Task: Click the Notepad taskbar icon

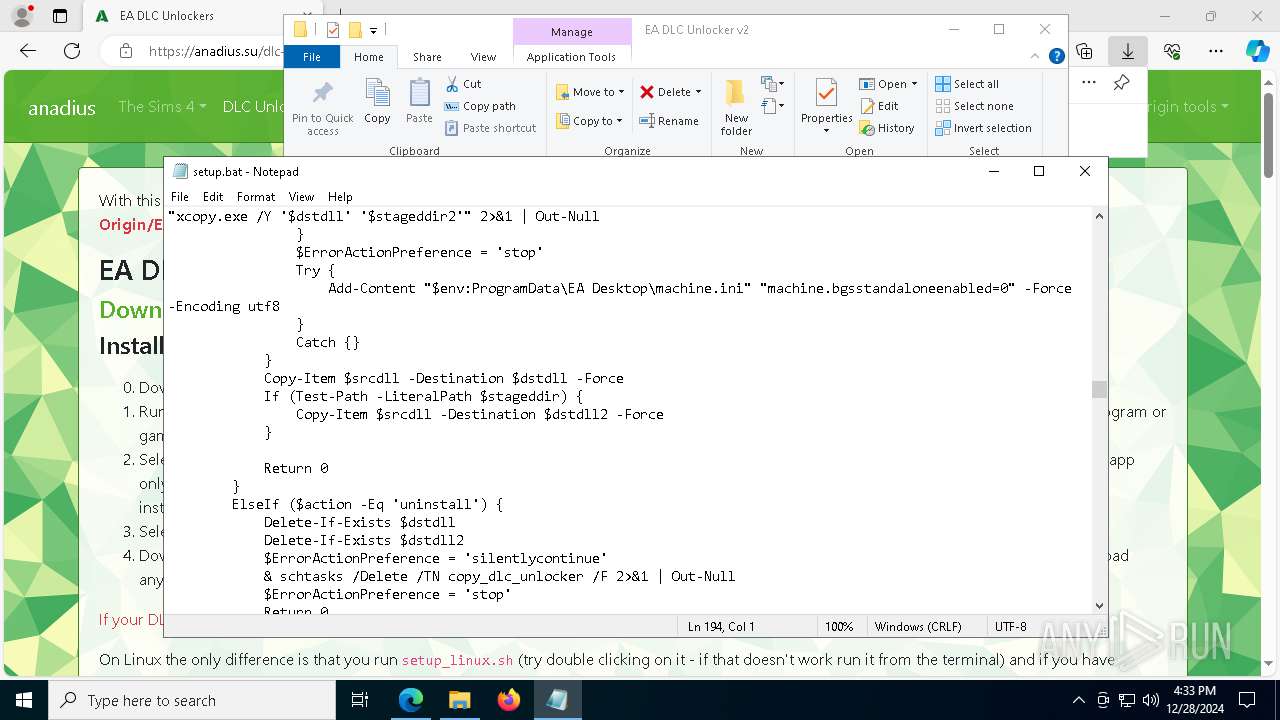Action: pos(557,700)
